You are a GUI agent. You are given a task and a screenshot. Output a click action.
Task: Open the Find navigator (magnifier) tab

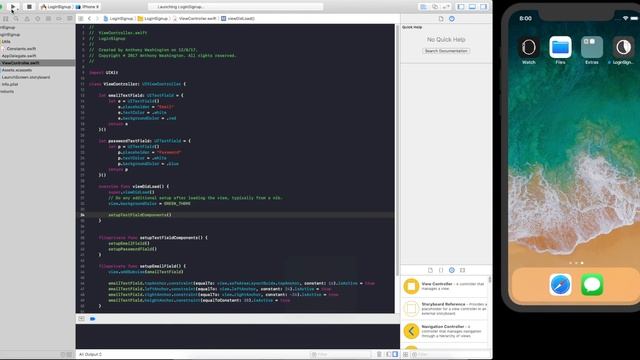click(x=16, y=19)
